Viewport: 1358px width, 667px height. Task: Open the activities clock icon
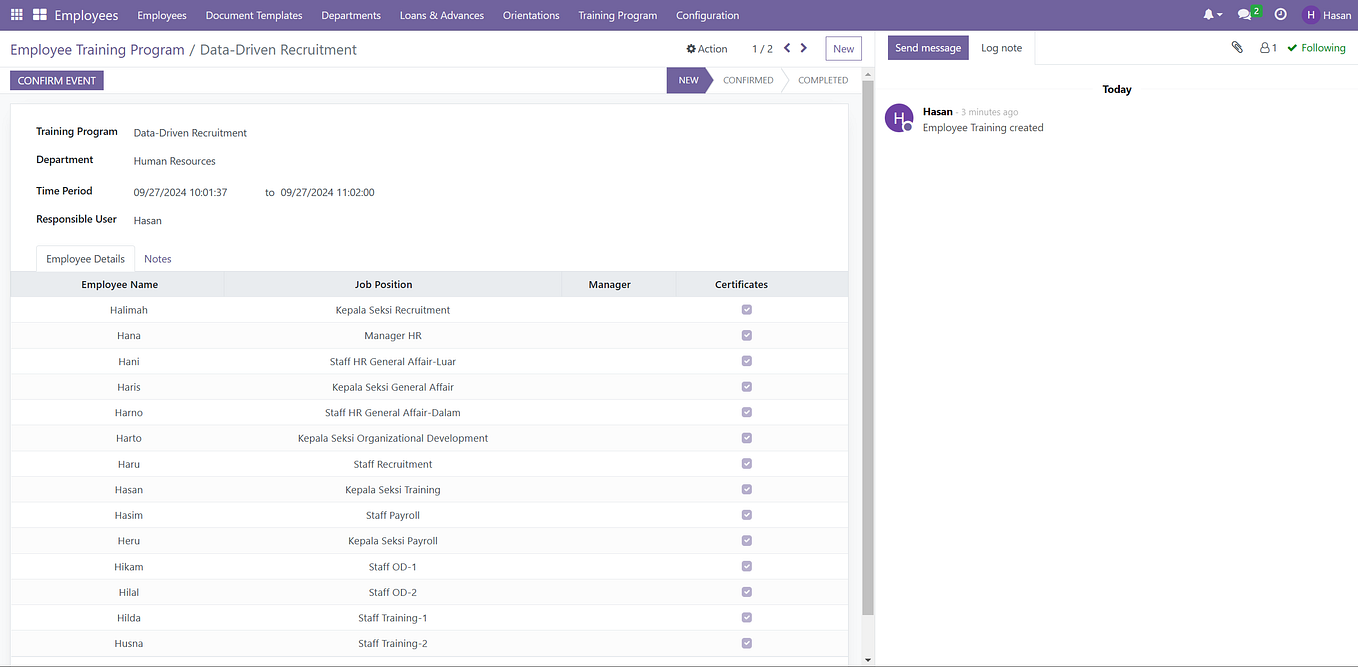coord(1280,14)
